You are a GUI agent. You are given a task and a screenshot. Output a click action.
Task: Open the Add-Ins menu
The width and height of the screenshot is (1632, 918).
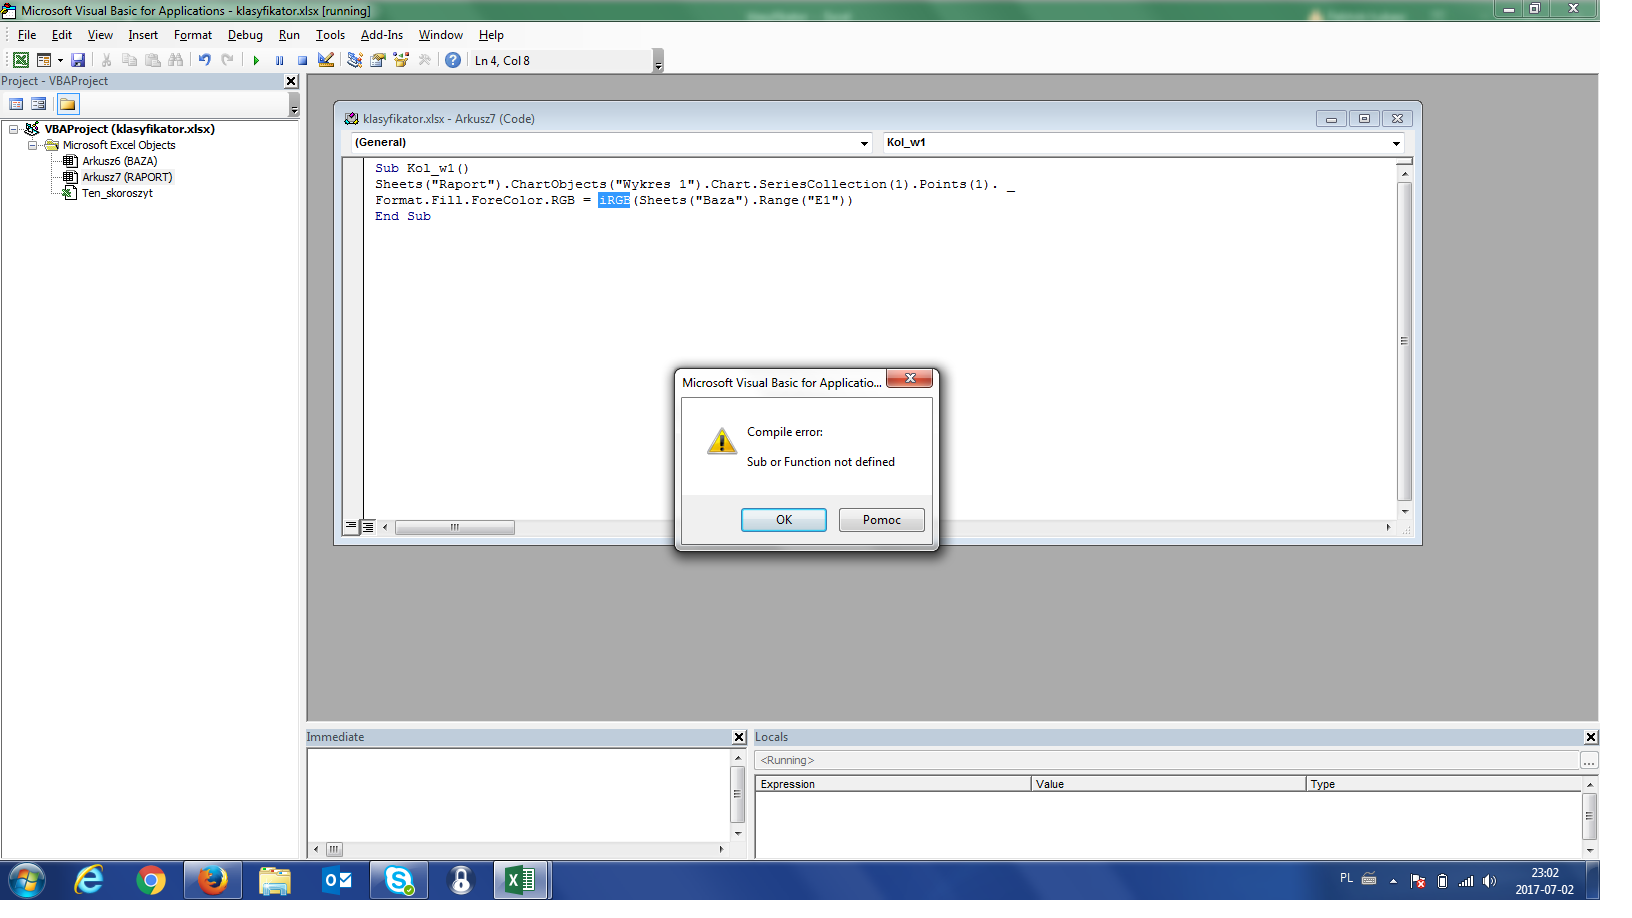(382, 35)
